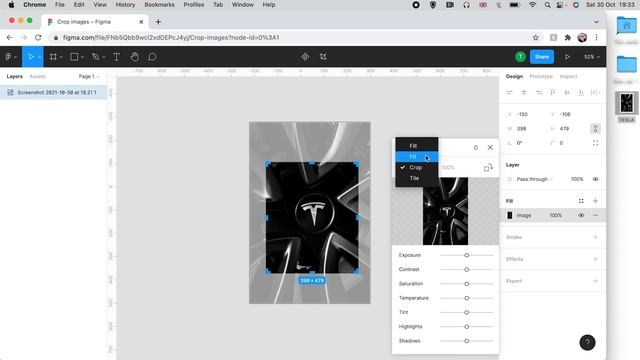
Task: Click Align horizontal centers icon
Action: [524, 93]
